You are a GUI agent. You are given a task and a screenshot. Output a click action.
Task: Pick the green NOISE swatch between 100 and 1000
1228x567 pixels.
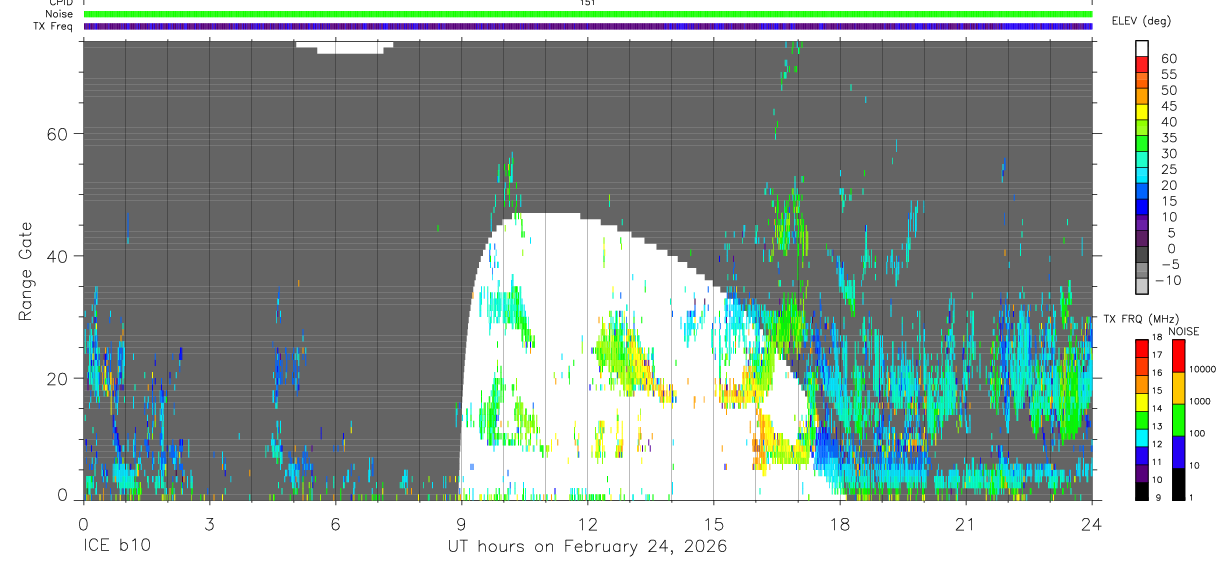point(1178,420)
